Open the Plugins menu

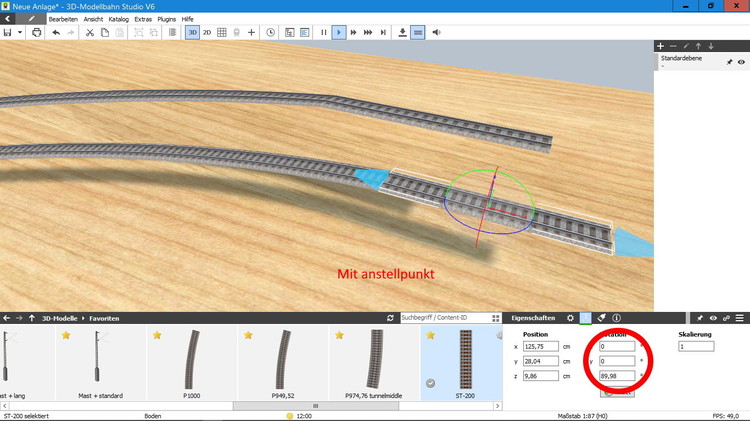click(x=166, y=19)
